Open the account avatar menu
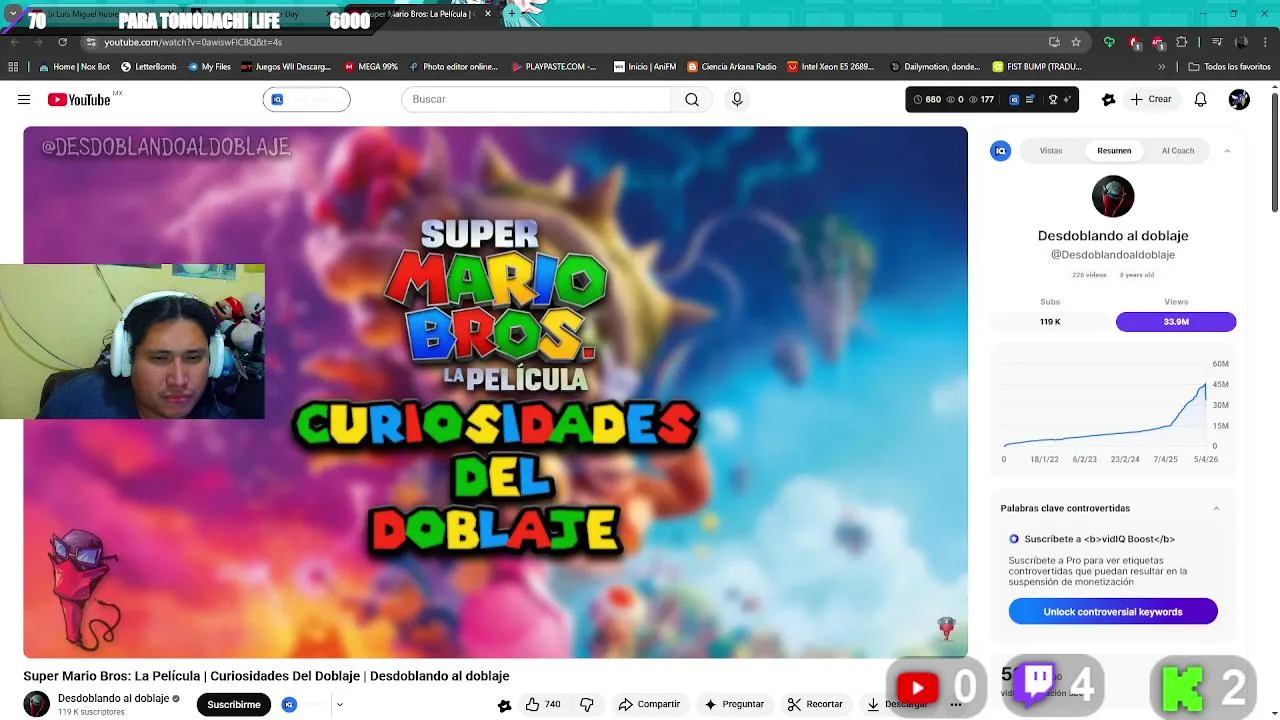 (1239, 99)
